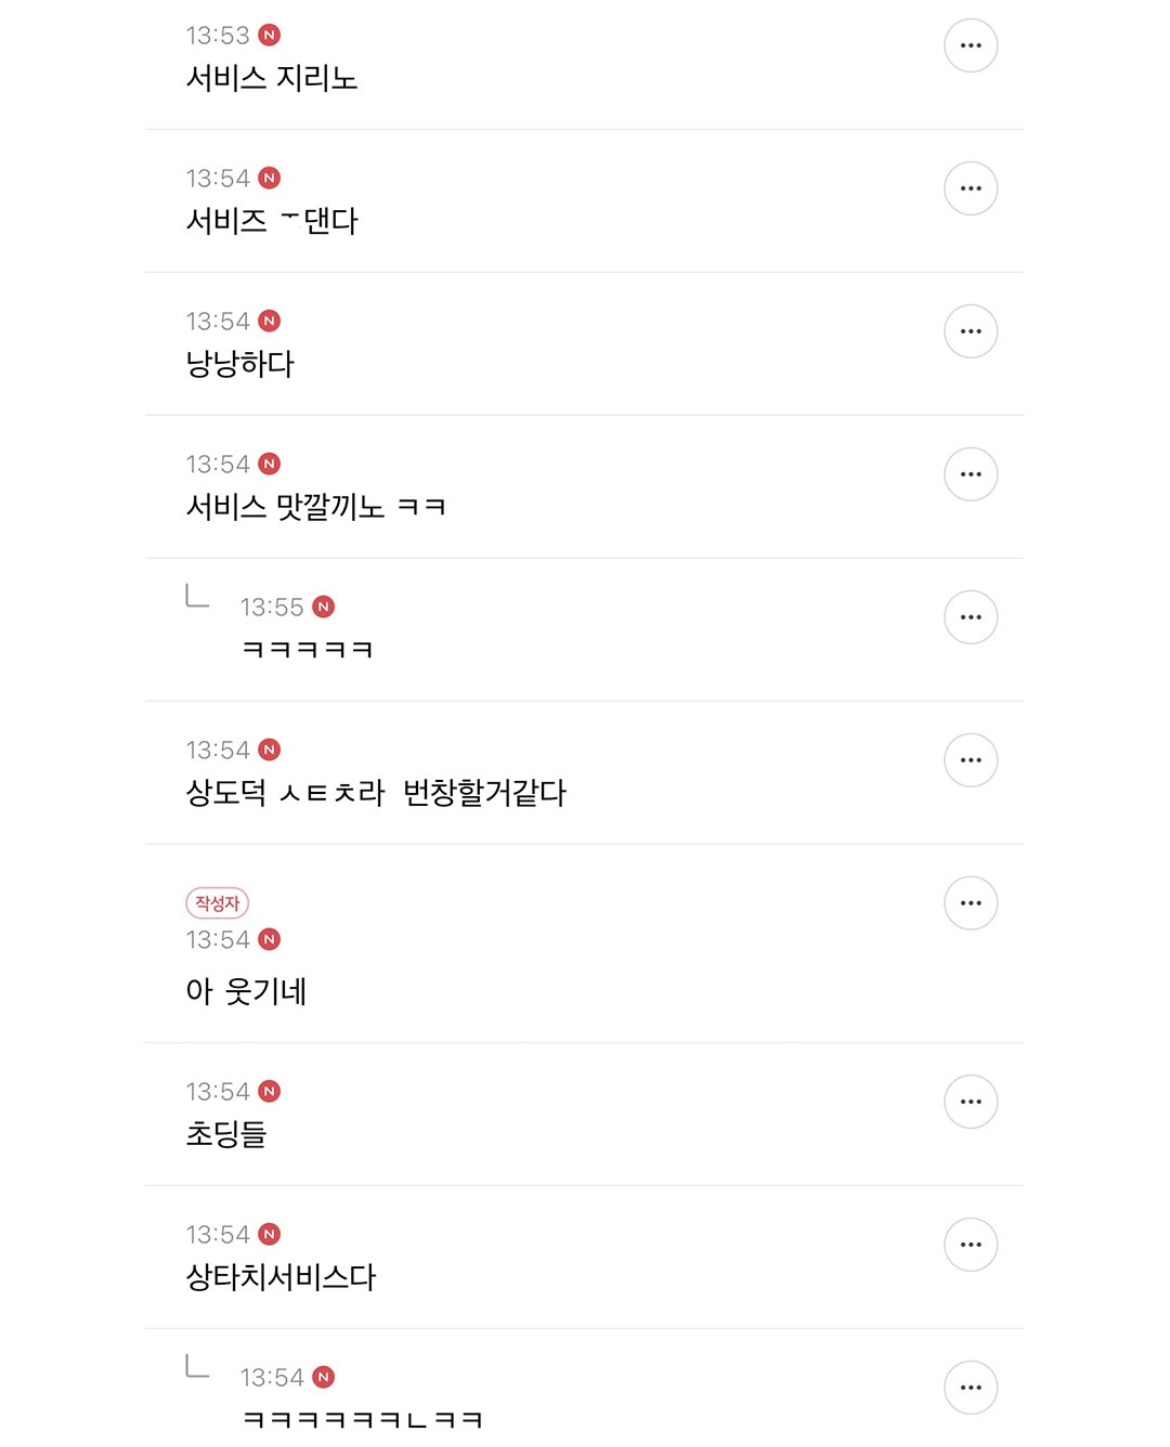Screen dimensions: 1170x1447
Task: Tap the '작성자' author badge
Action: click(217, 903)
